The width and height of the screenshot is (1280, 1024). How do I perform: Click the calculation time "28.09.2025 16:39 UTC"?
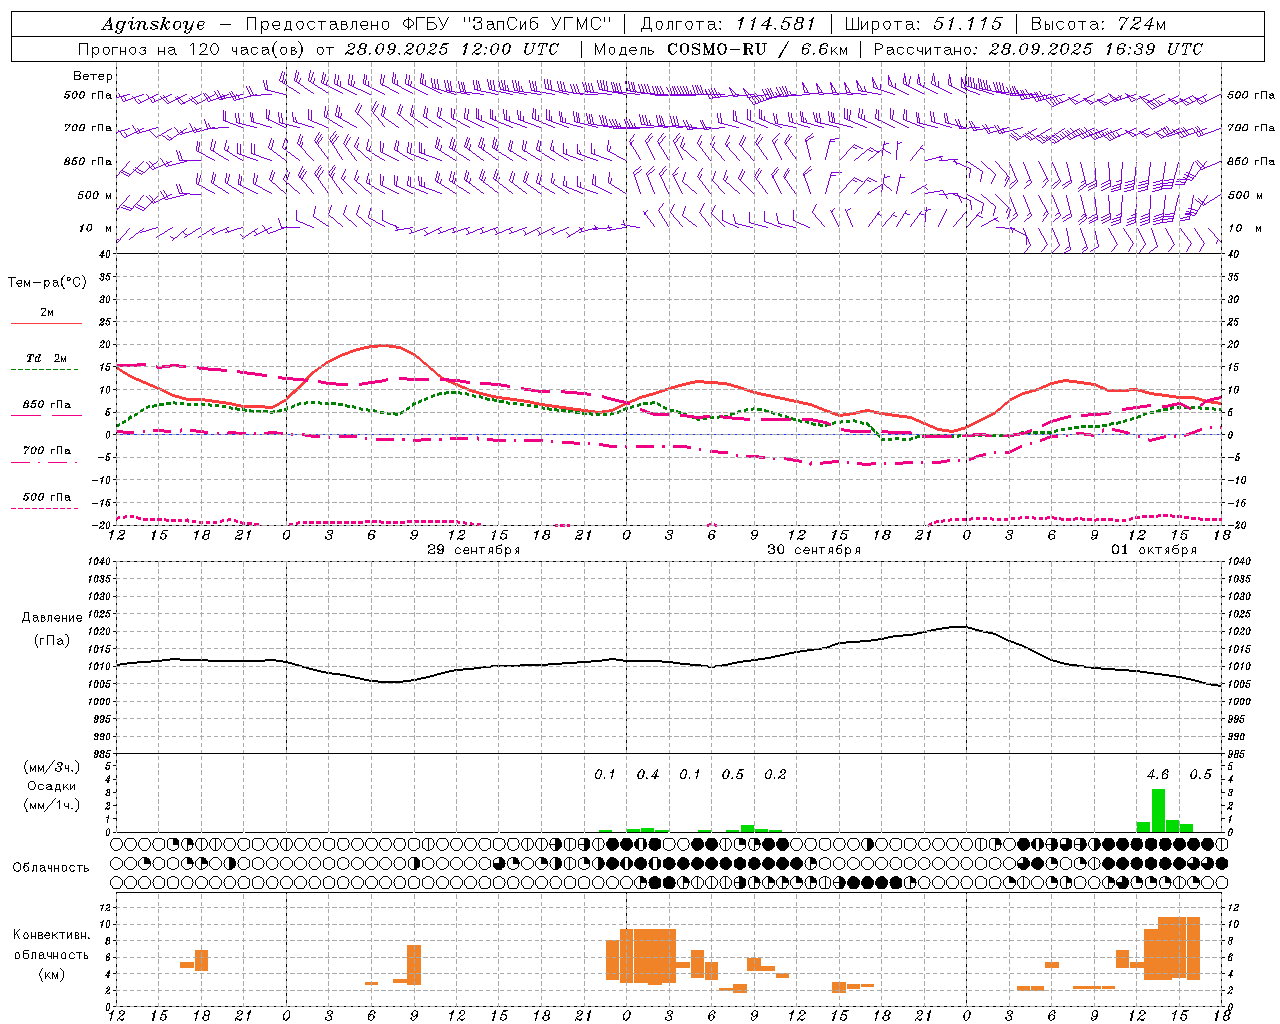(1095, 49)
